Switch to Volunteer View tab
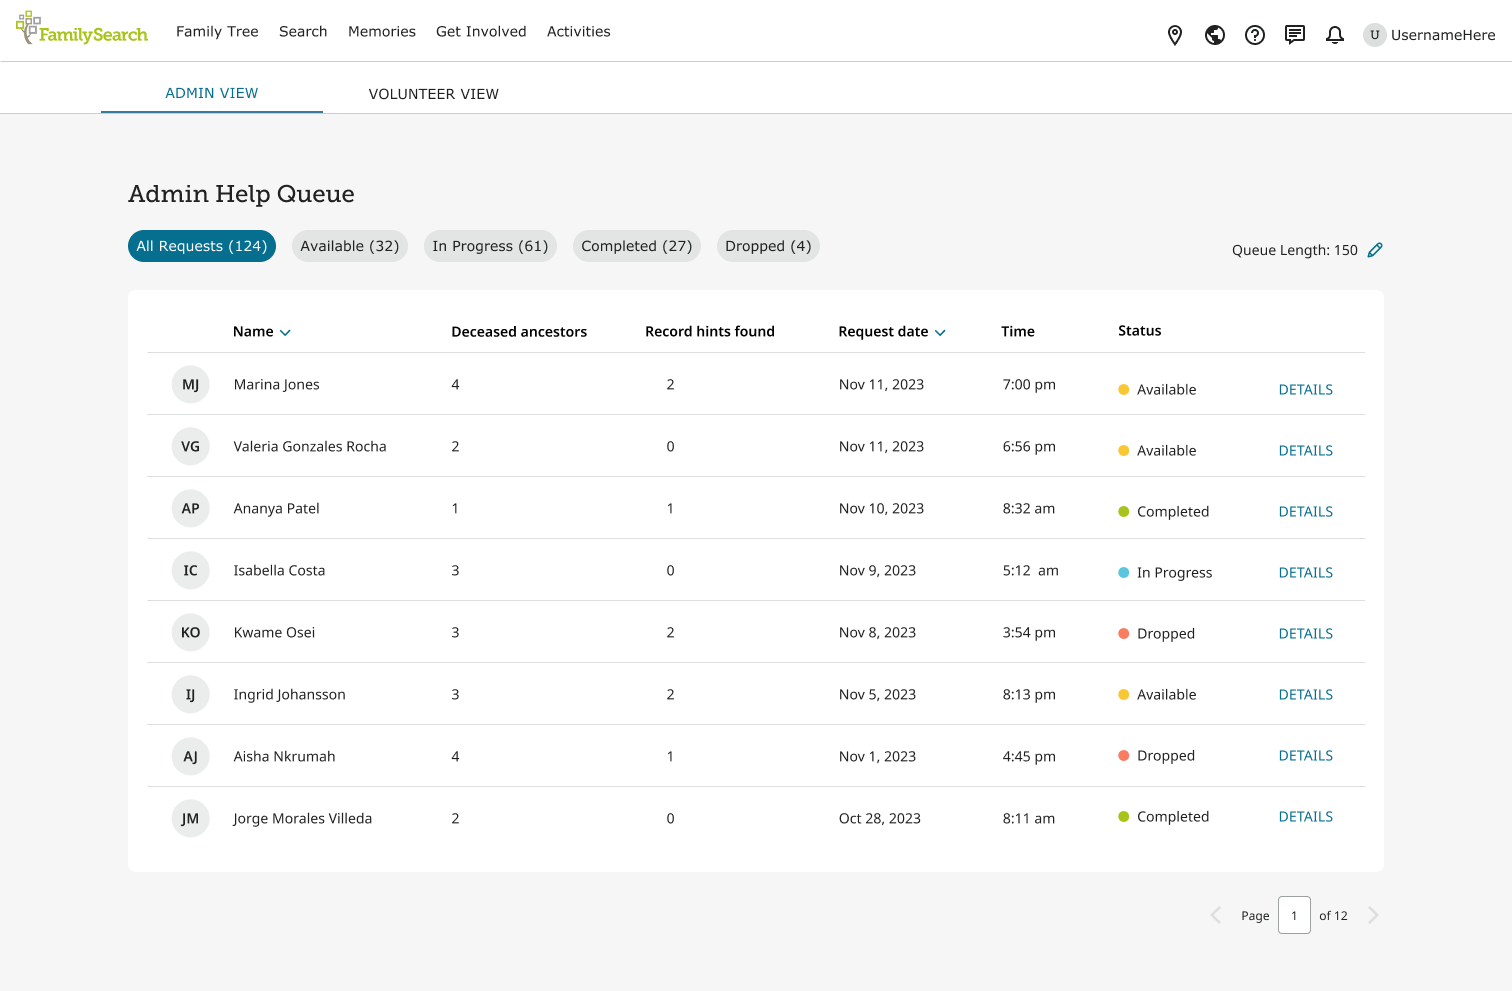 click(433, 94)
